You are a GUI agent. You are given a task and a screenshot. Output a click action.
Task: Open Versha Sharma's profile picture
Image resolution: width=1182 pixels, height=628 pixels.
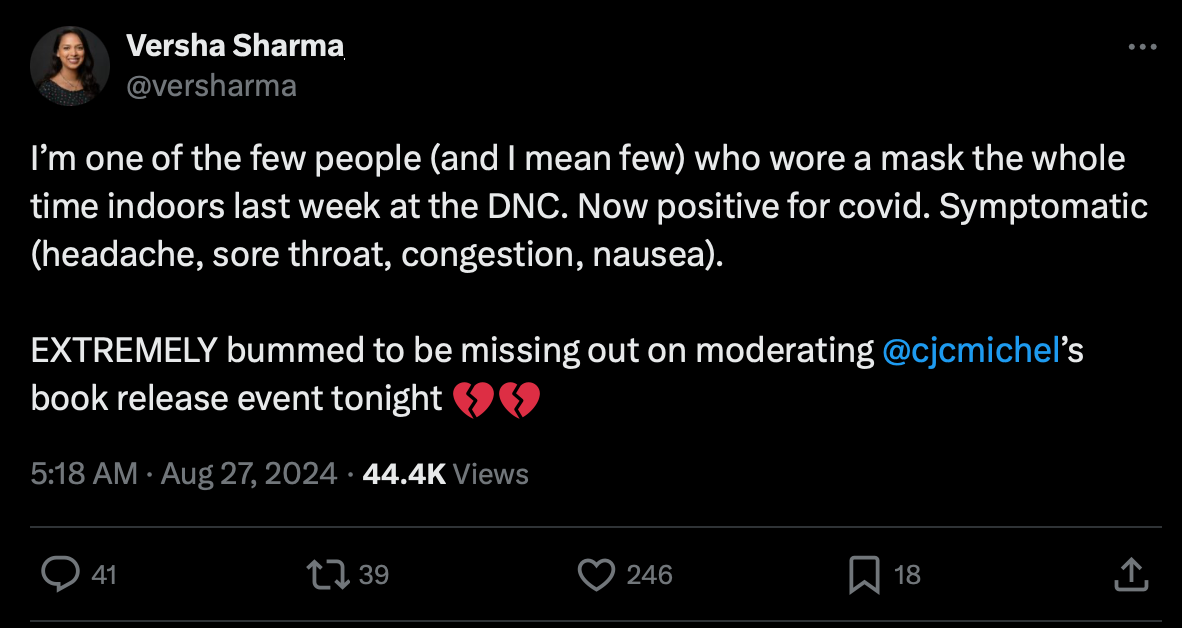tap(70, 66)
